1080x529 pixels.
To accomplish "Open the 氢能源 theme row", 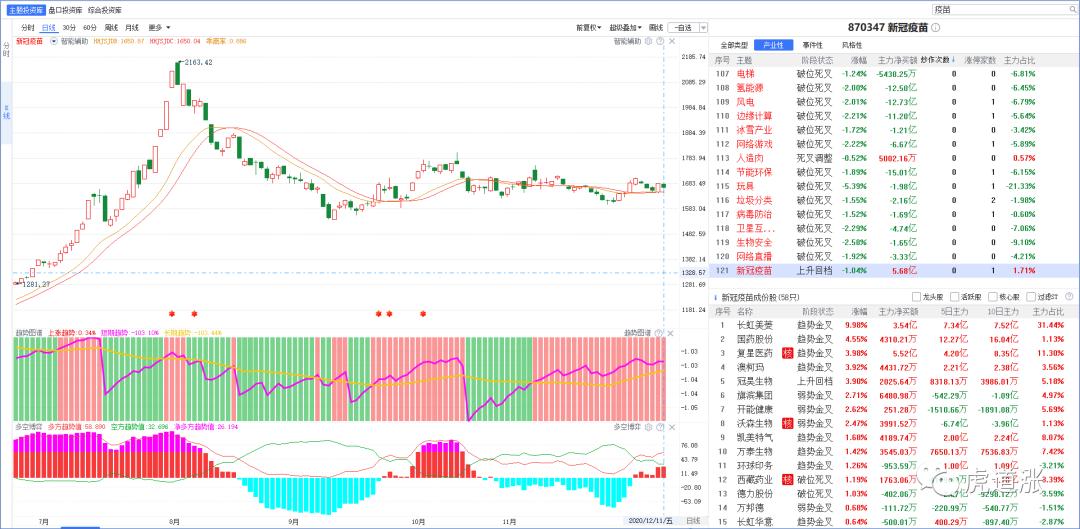I will [x=893, y=87].
